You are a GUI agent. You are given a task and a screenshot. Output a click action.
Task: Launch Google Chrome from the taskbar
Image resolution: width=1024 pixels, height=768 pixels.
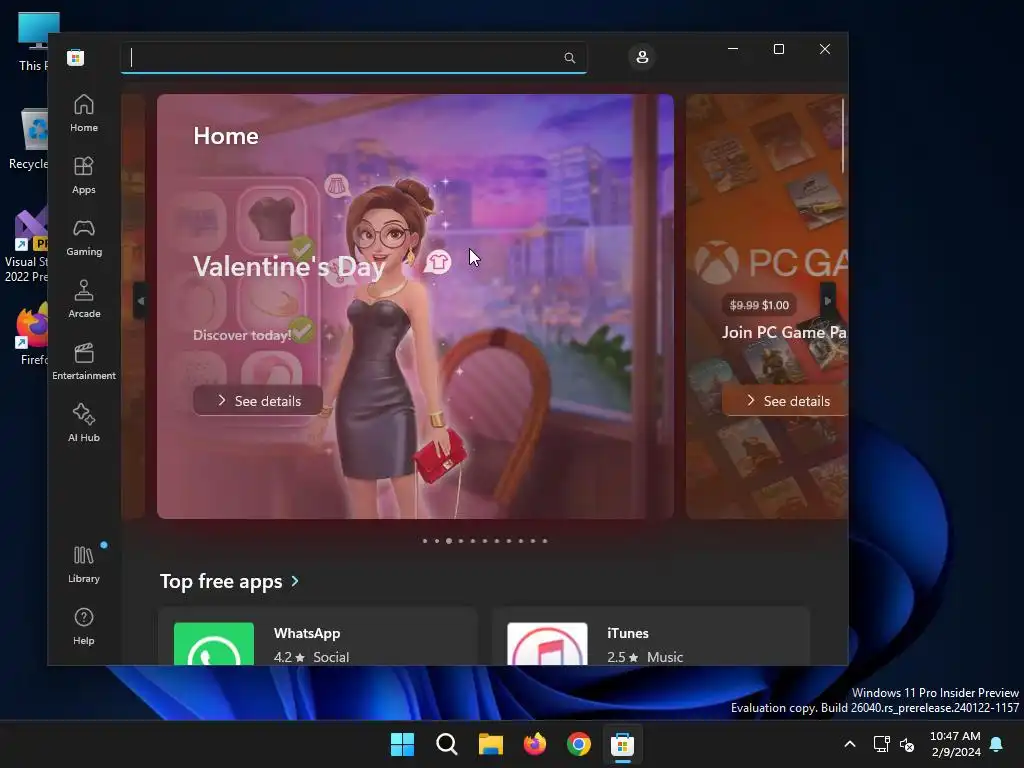tap(579, 744)
